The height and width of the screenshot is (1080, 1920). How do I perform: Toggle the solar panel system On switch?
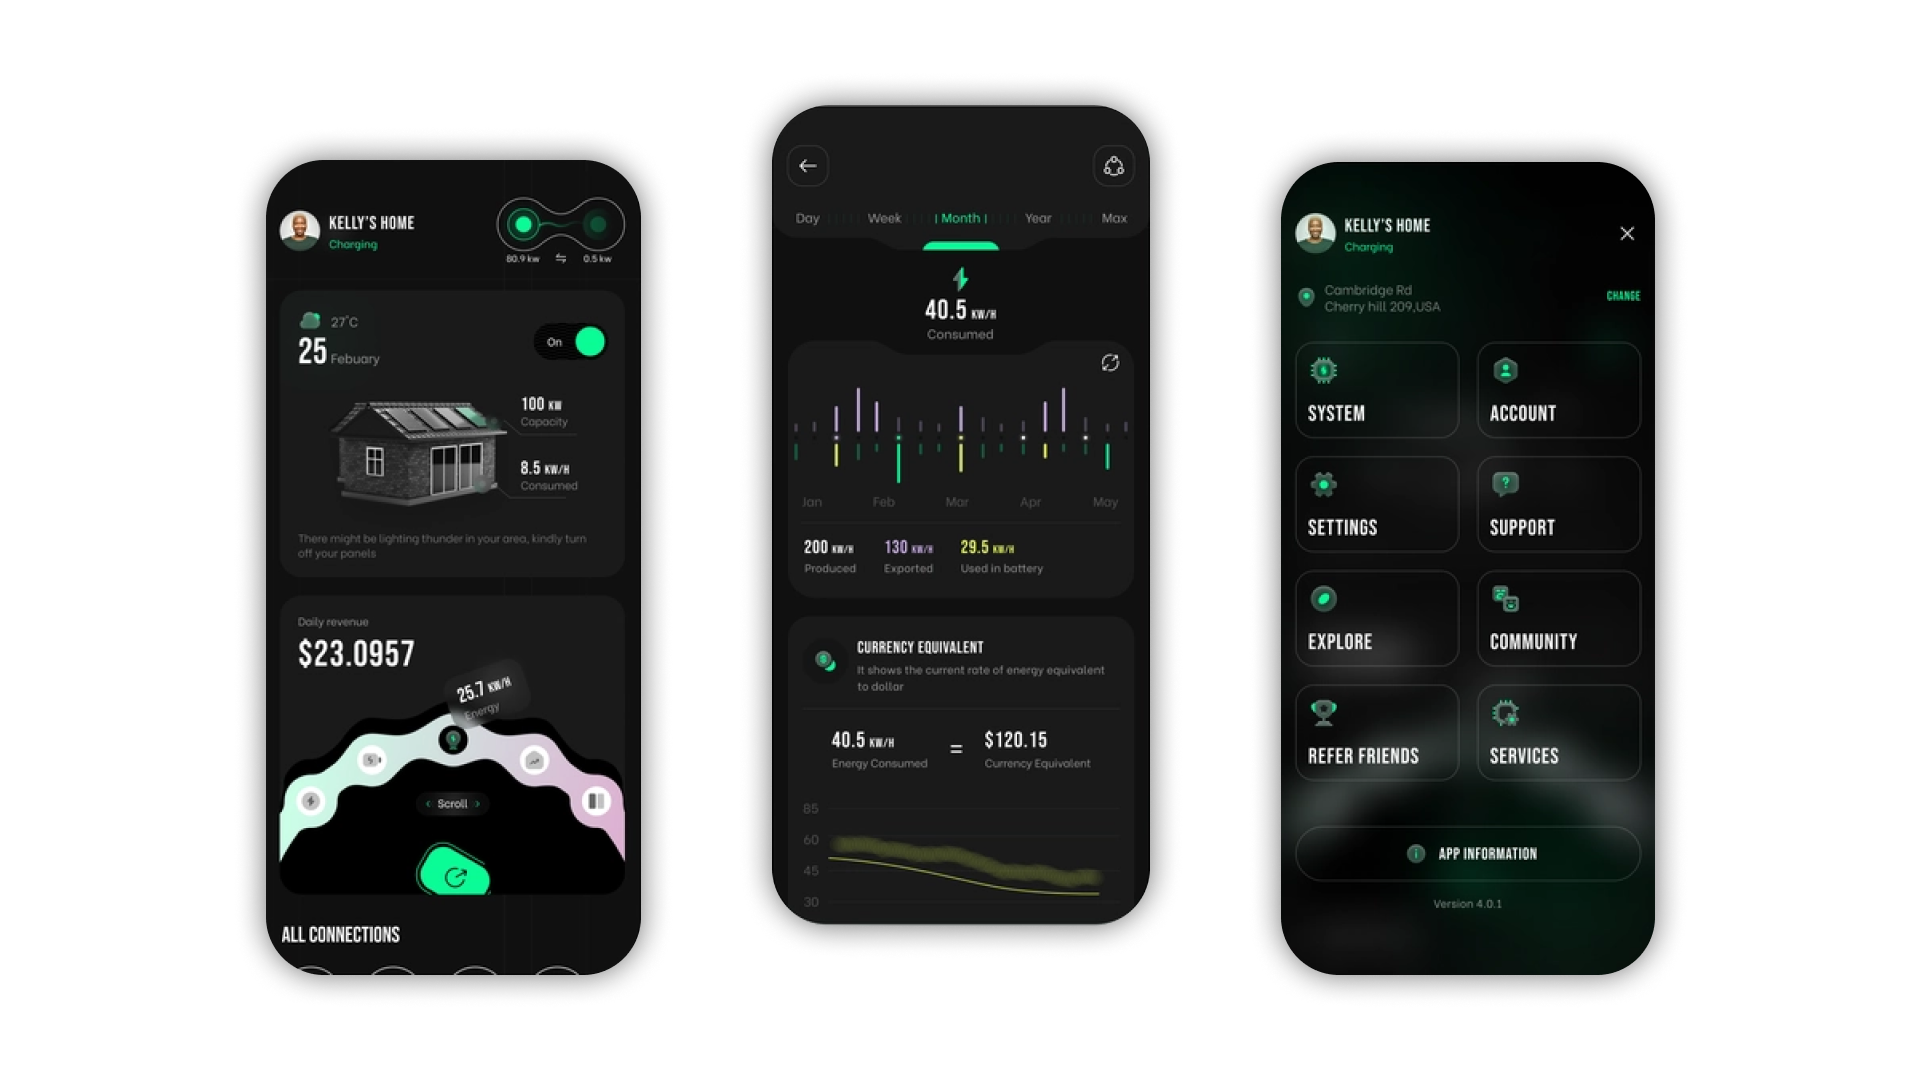[591, 342]
